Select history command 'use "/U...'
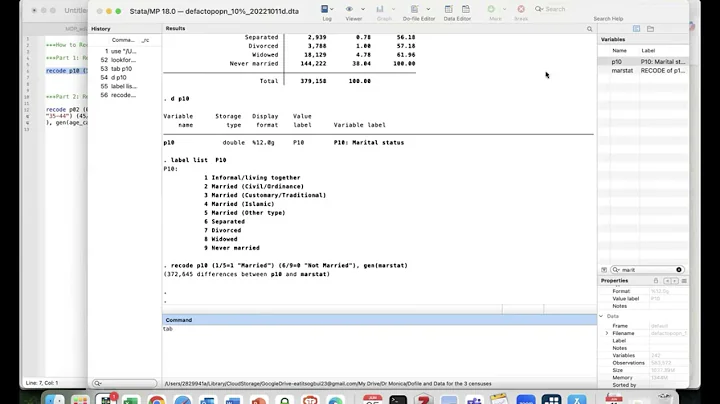 tap(124, 51)
